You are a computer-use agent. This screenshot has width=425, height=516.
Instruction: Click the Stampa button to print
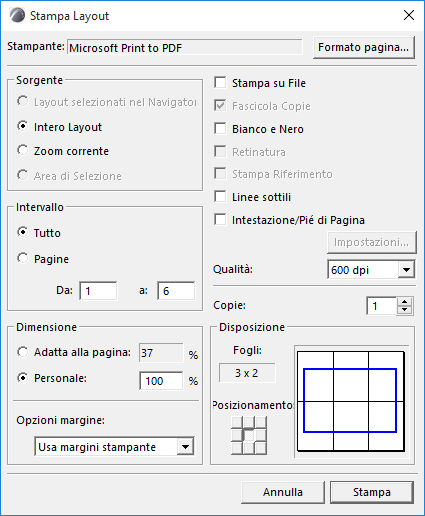[x=372, y=492]
